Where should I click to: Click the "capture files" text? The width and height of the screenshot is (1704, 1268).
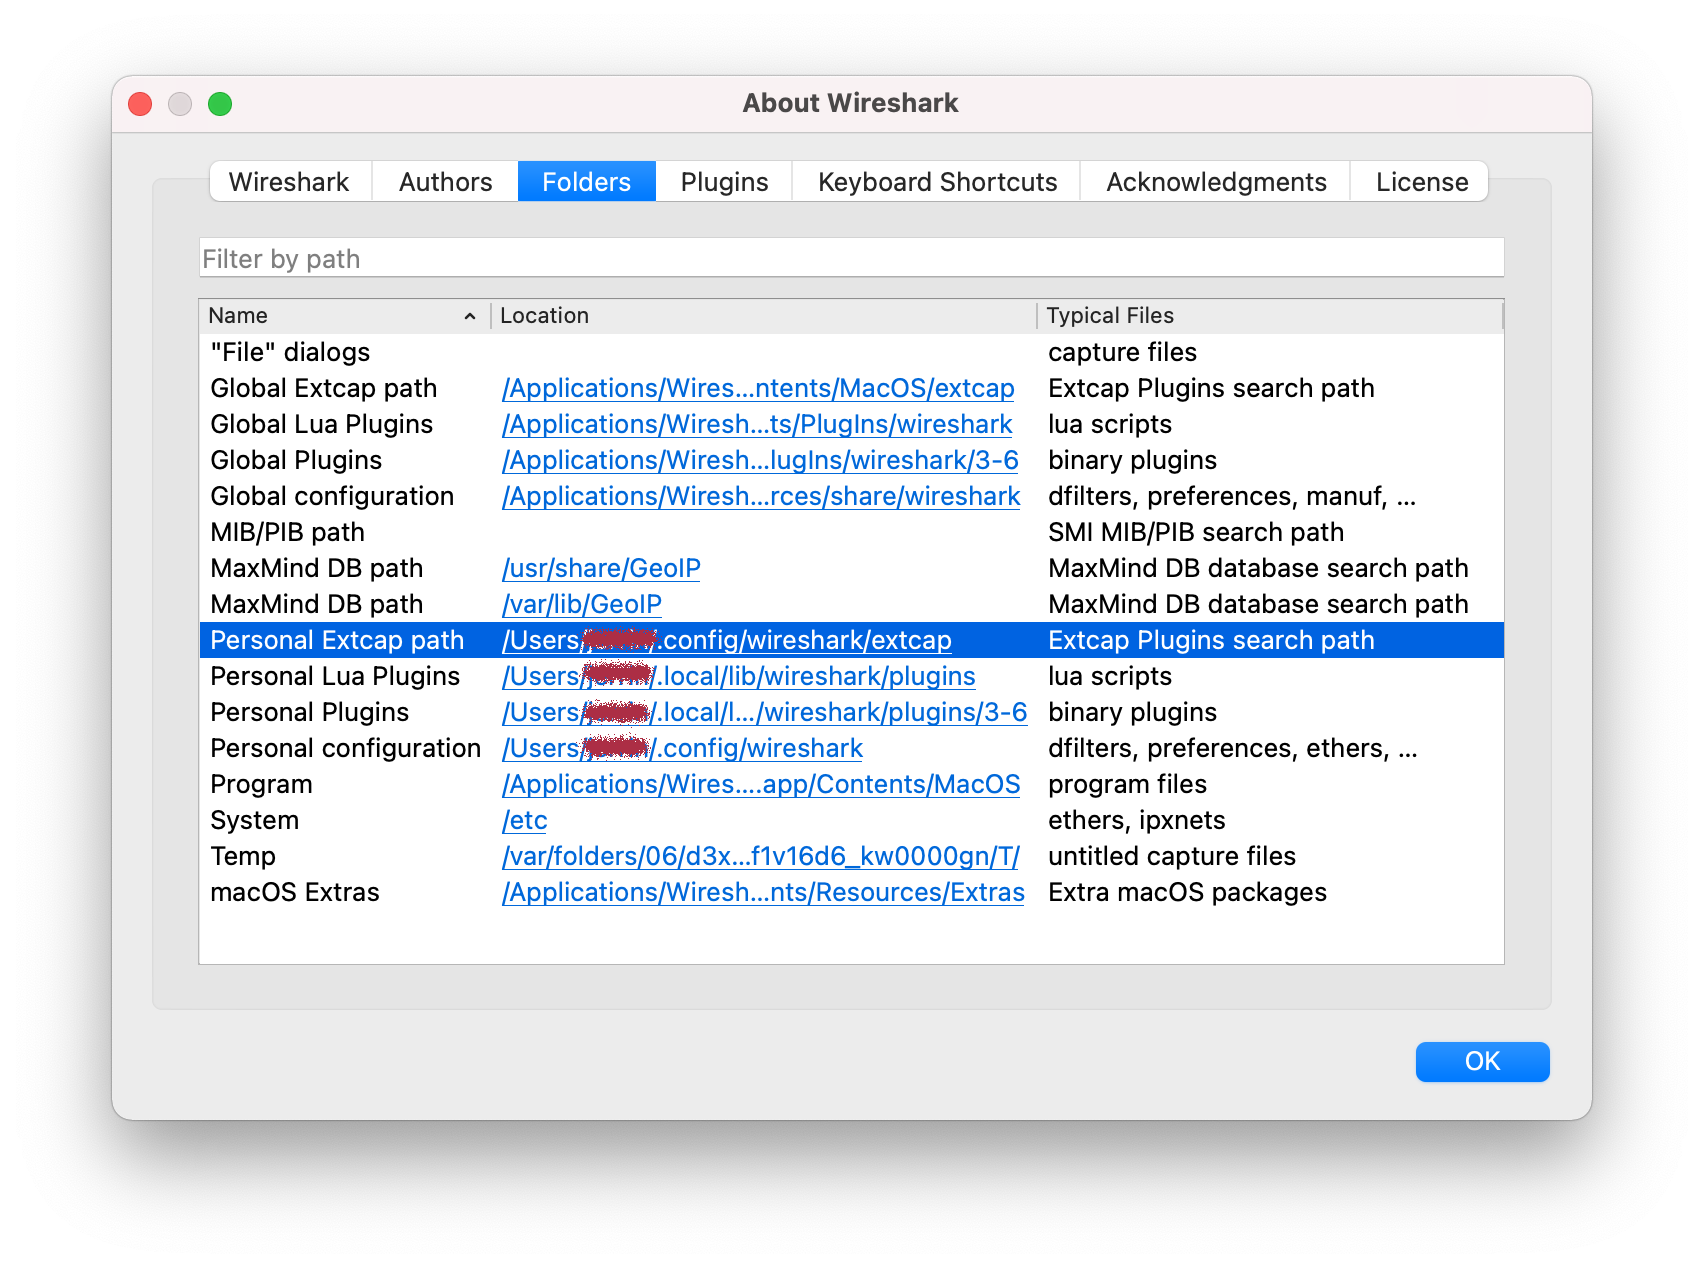(x=1122, y=352)
